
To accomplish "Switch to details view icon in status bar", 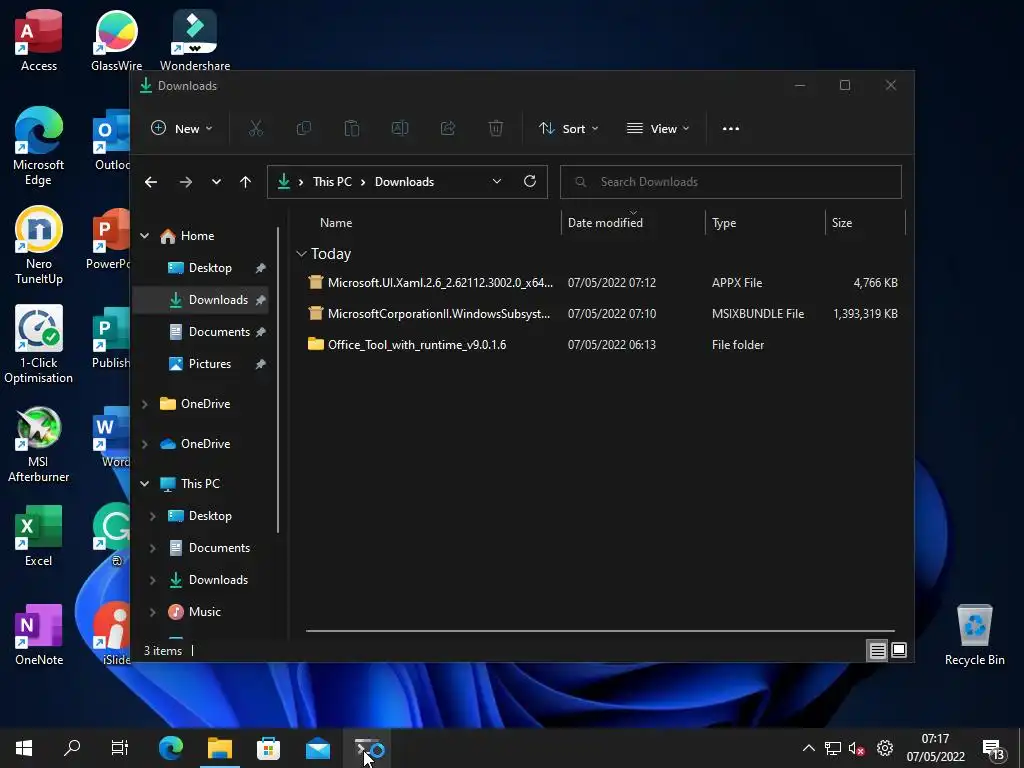I will (x=877, y=650).
